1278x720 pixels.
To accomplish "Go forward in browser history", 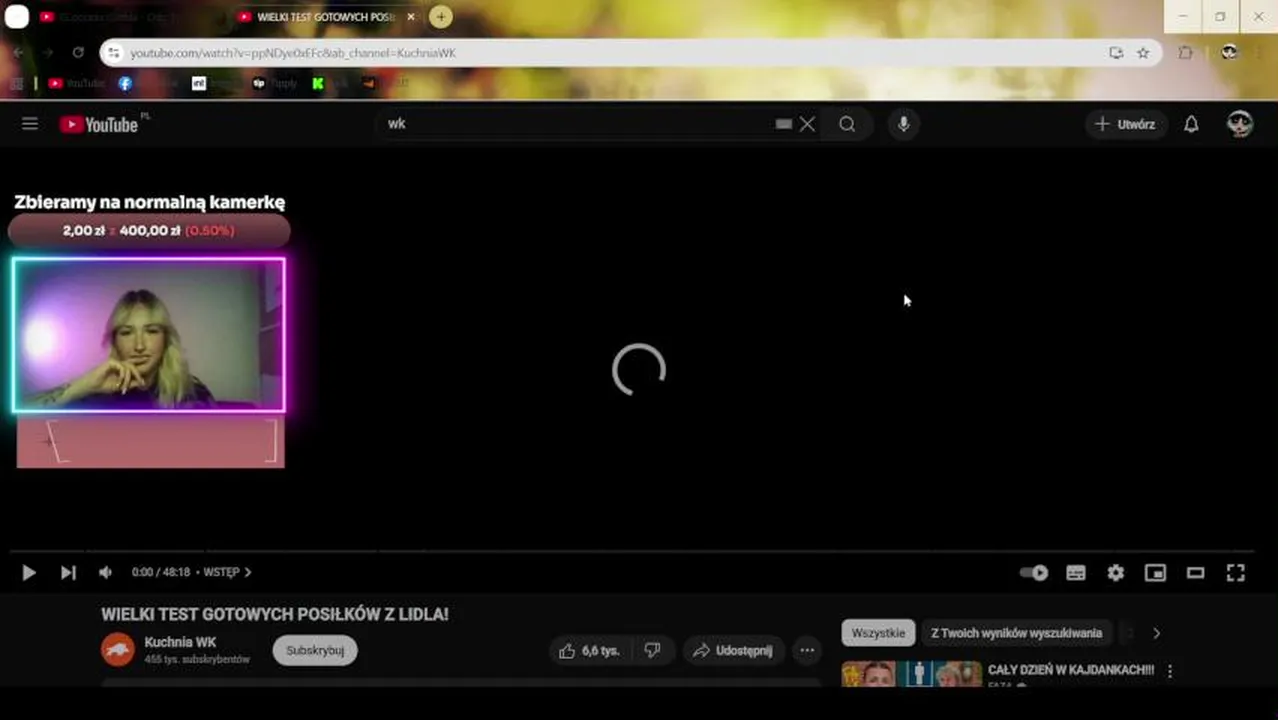I will coord(47,52).
